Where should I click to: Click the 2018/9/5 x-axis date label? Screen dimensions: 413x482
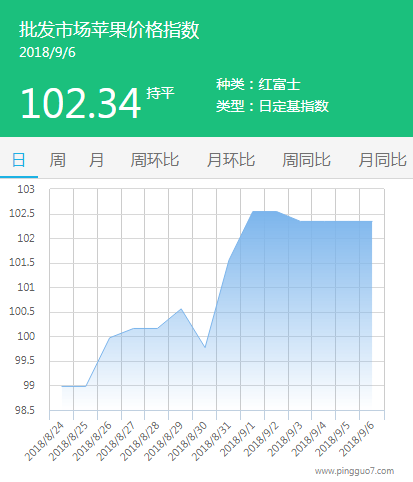pos(333,439)
